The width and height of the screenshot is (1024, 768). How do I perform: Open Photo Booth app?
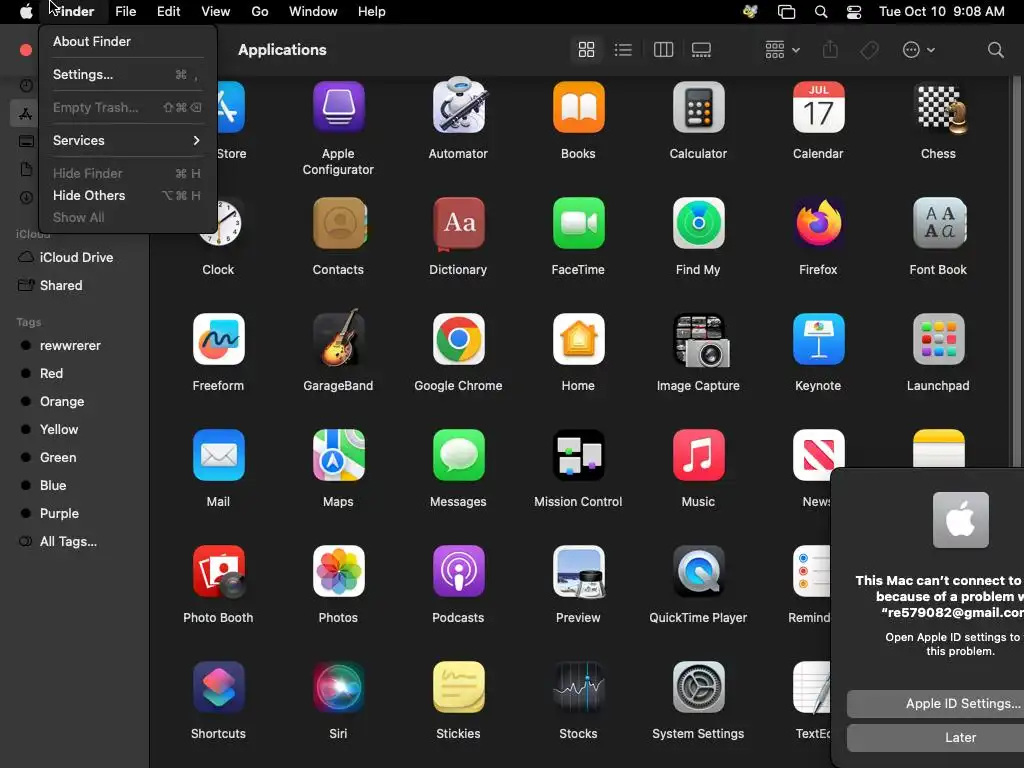click(x=218, y=571)
